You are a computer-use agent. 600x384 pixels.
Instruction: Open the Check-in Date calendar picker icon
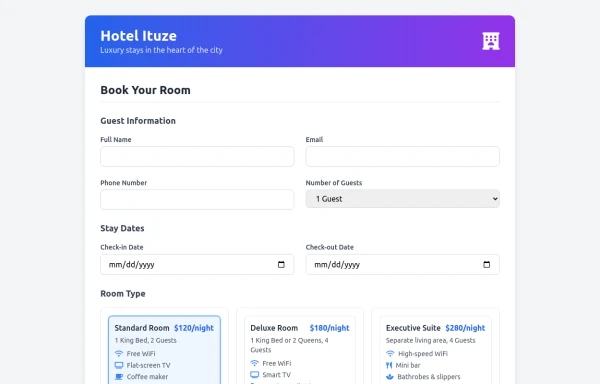281,264
